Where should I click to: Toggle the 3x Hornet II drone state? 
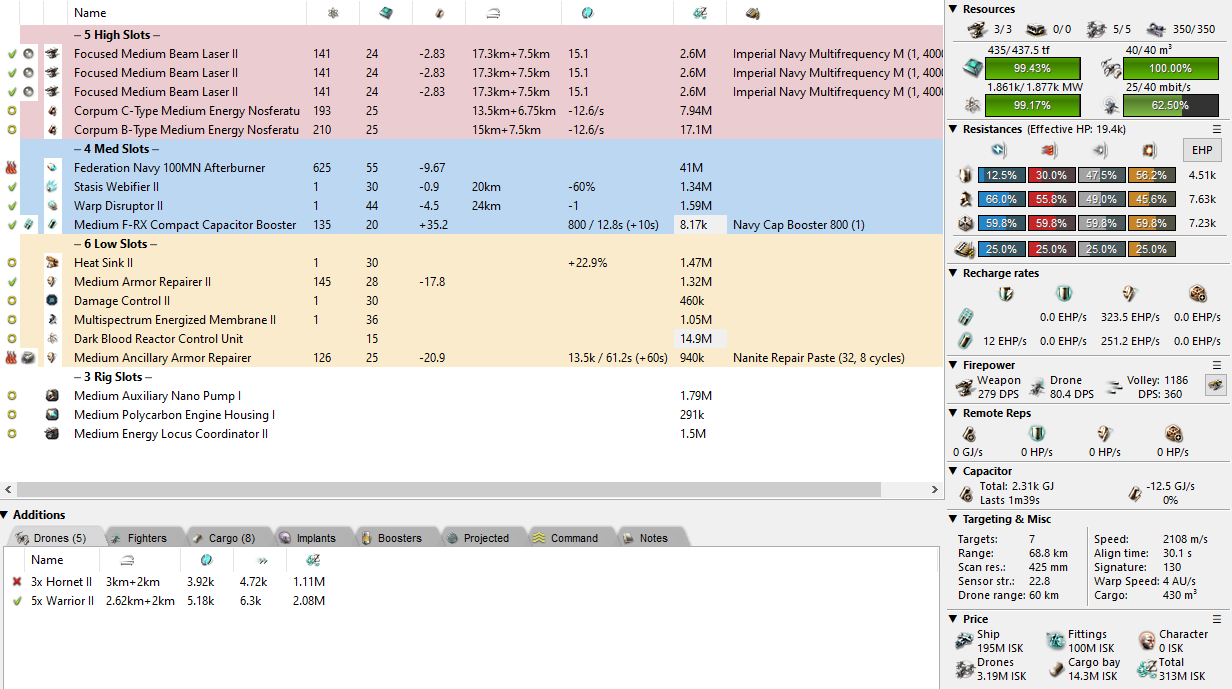point(16,582)
